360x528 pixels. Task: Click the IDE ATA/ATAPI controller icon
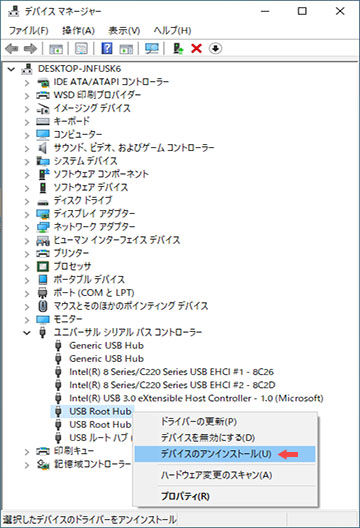pyautogui.click(x=43, y=82)
